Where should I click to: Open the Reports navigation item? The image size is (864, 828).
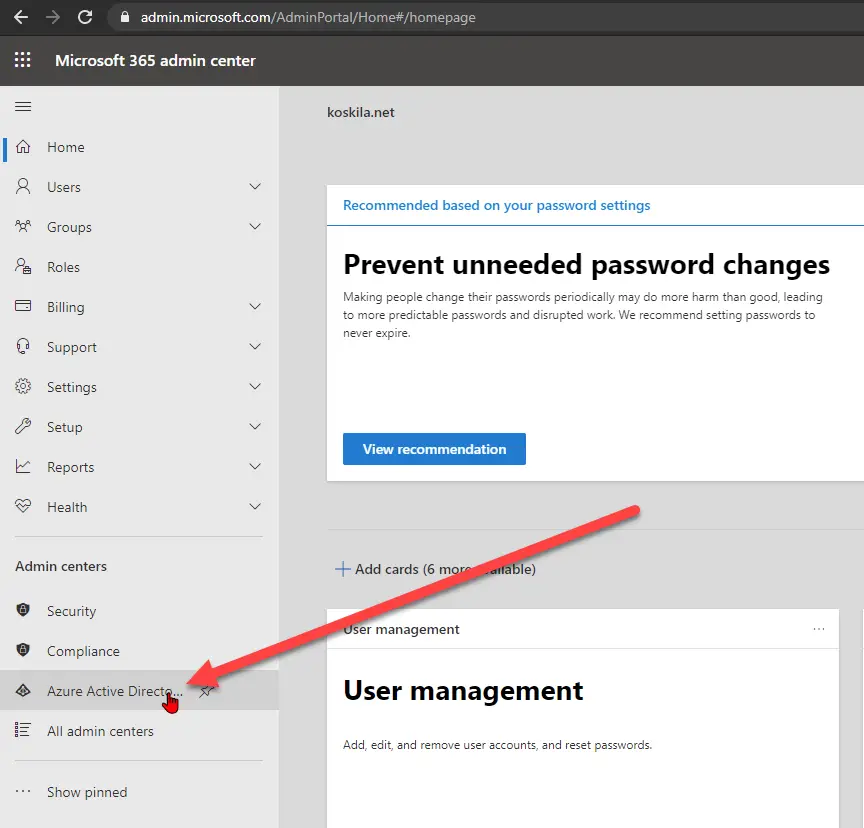(x=70, y=467)
